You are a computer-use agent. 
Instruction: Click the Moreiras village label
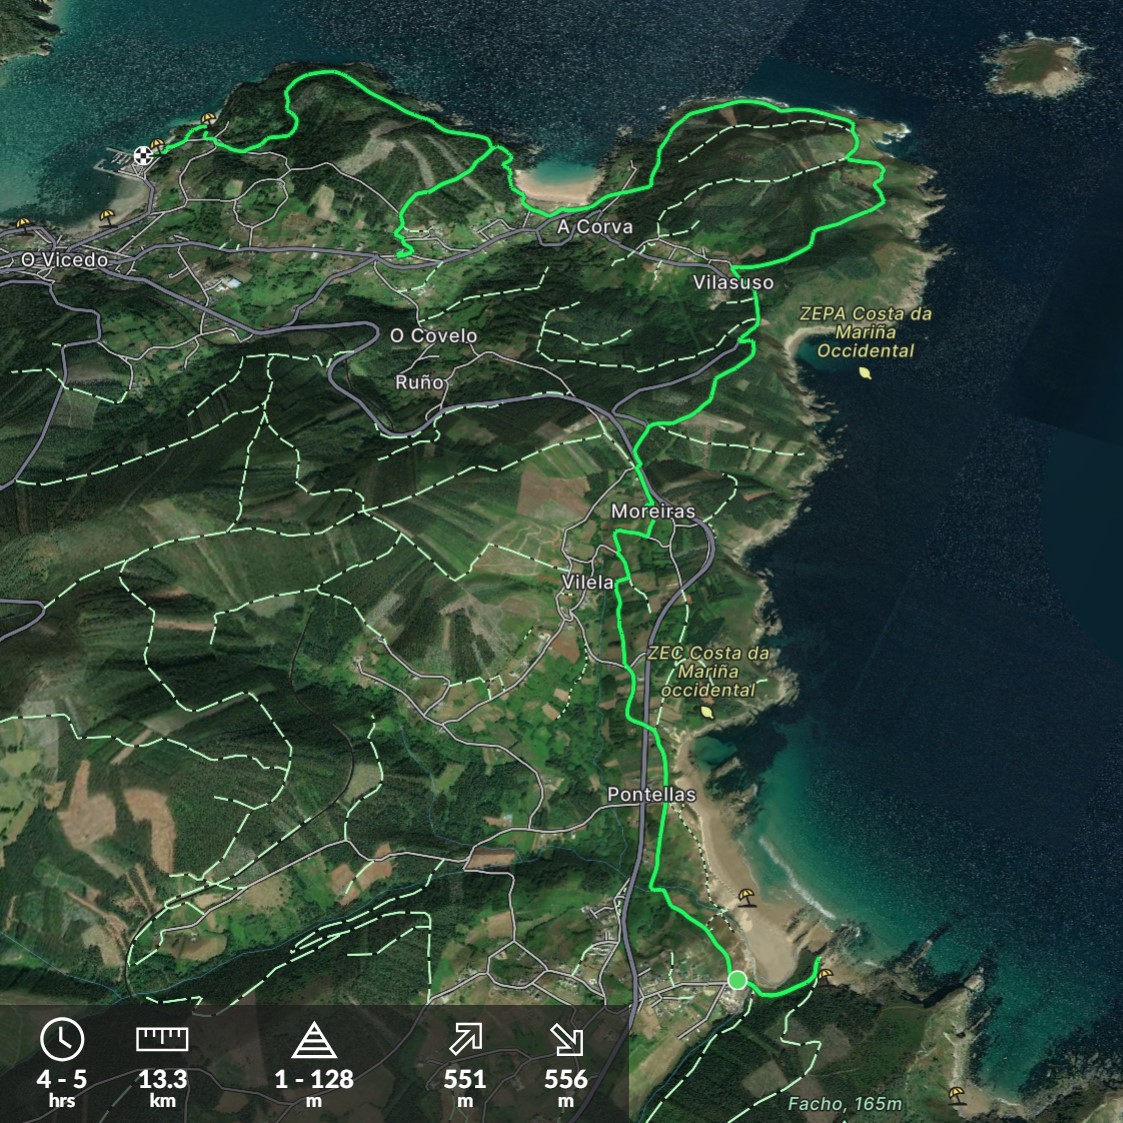click(653, 511)
